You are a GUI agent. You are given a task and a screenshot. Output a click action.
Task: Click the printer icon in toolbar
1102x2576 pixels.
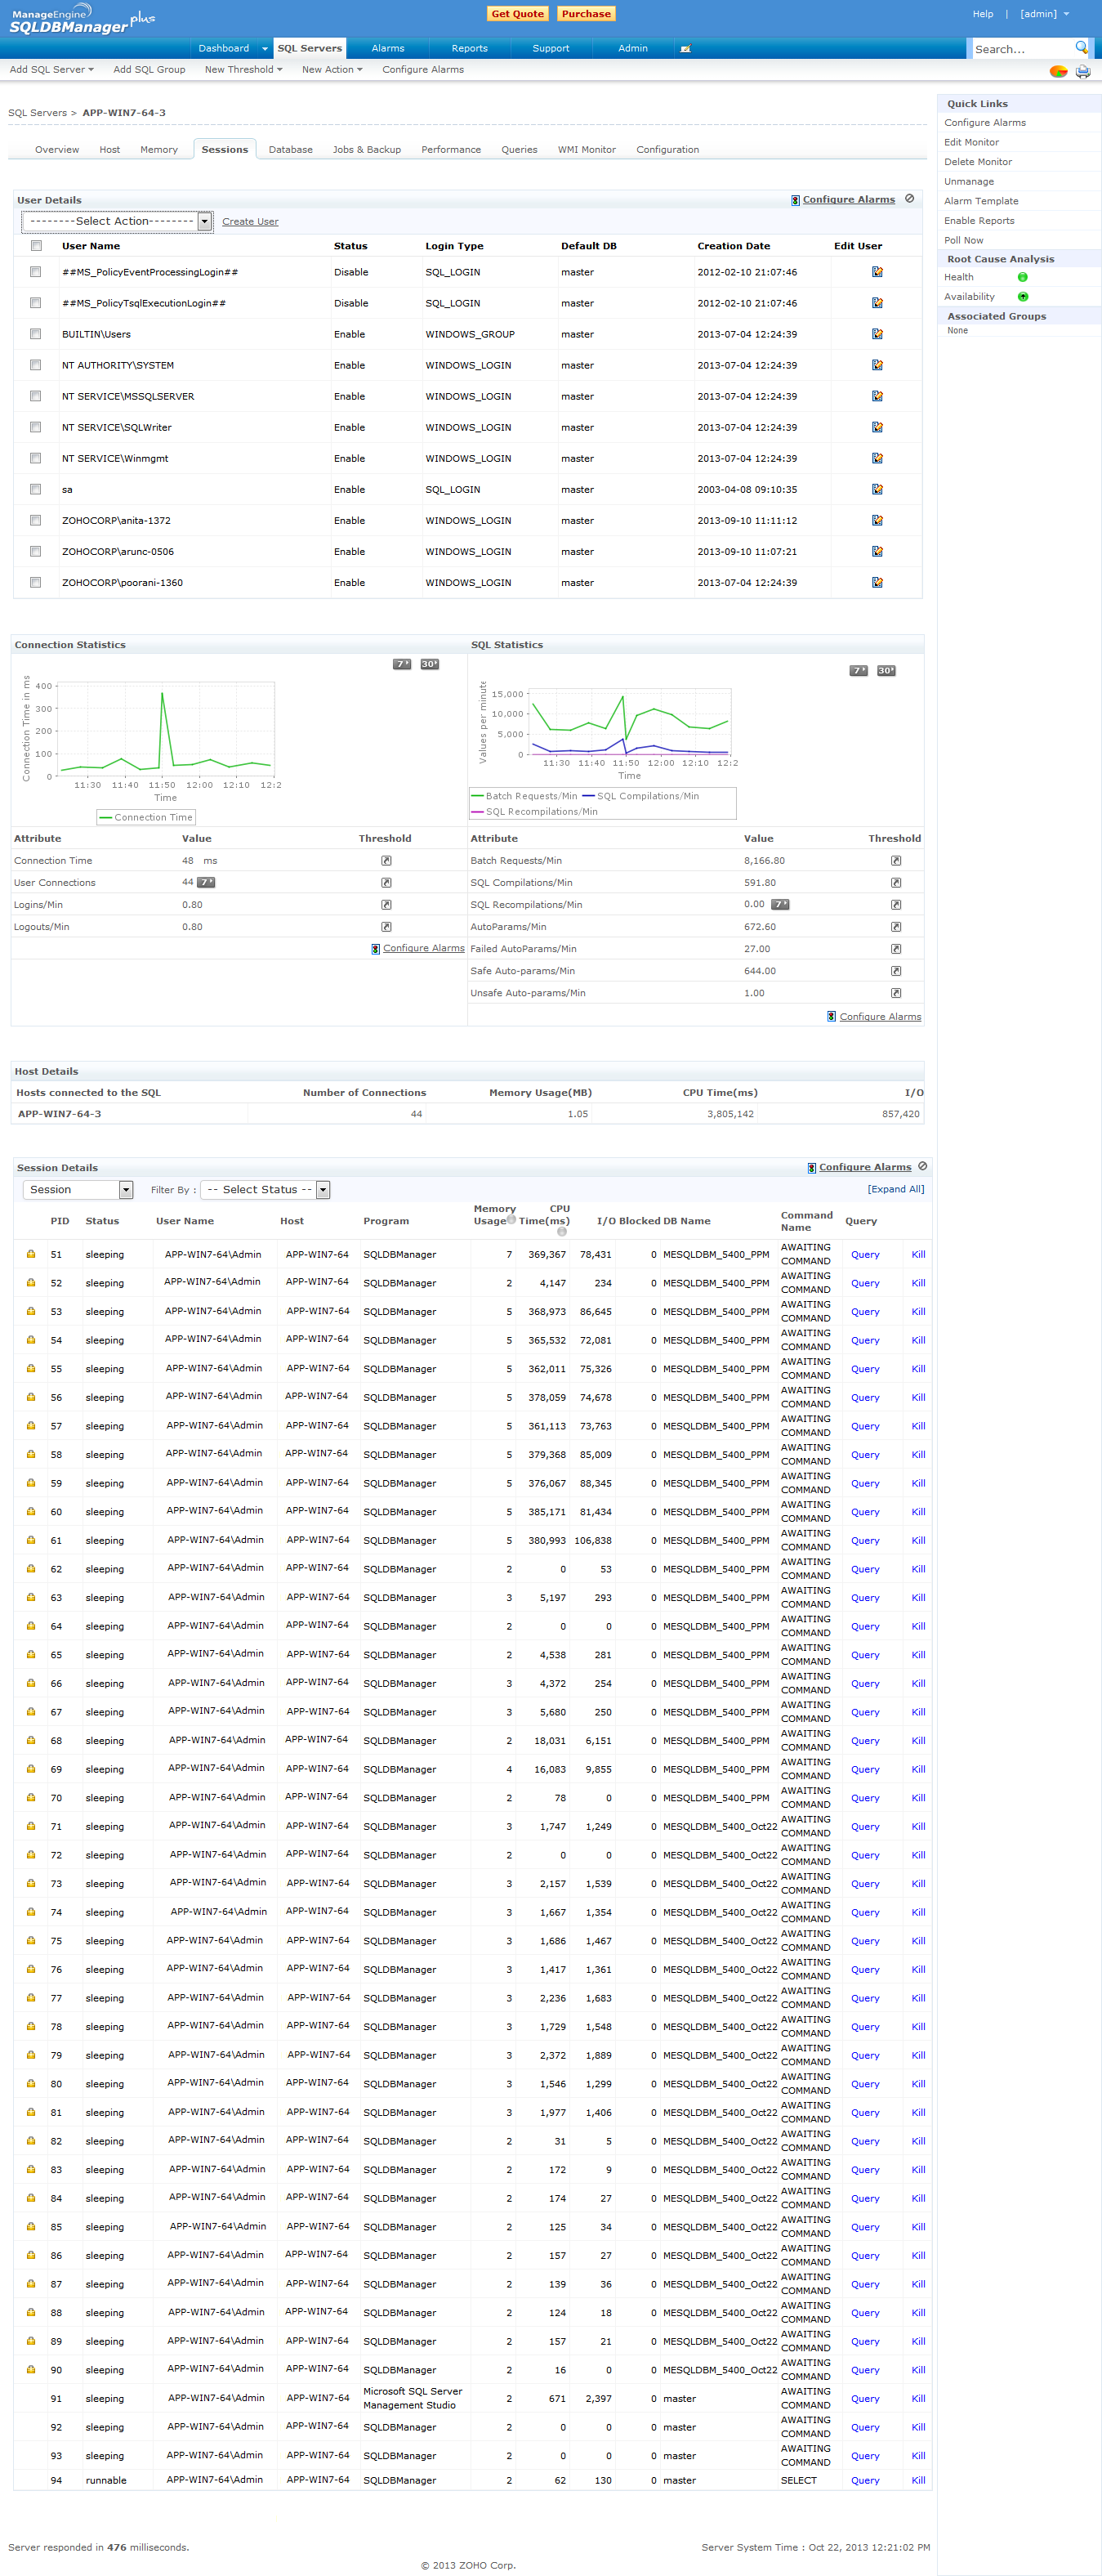[1082, 71]
